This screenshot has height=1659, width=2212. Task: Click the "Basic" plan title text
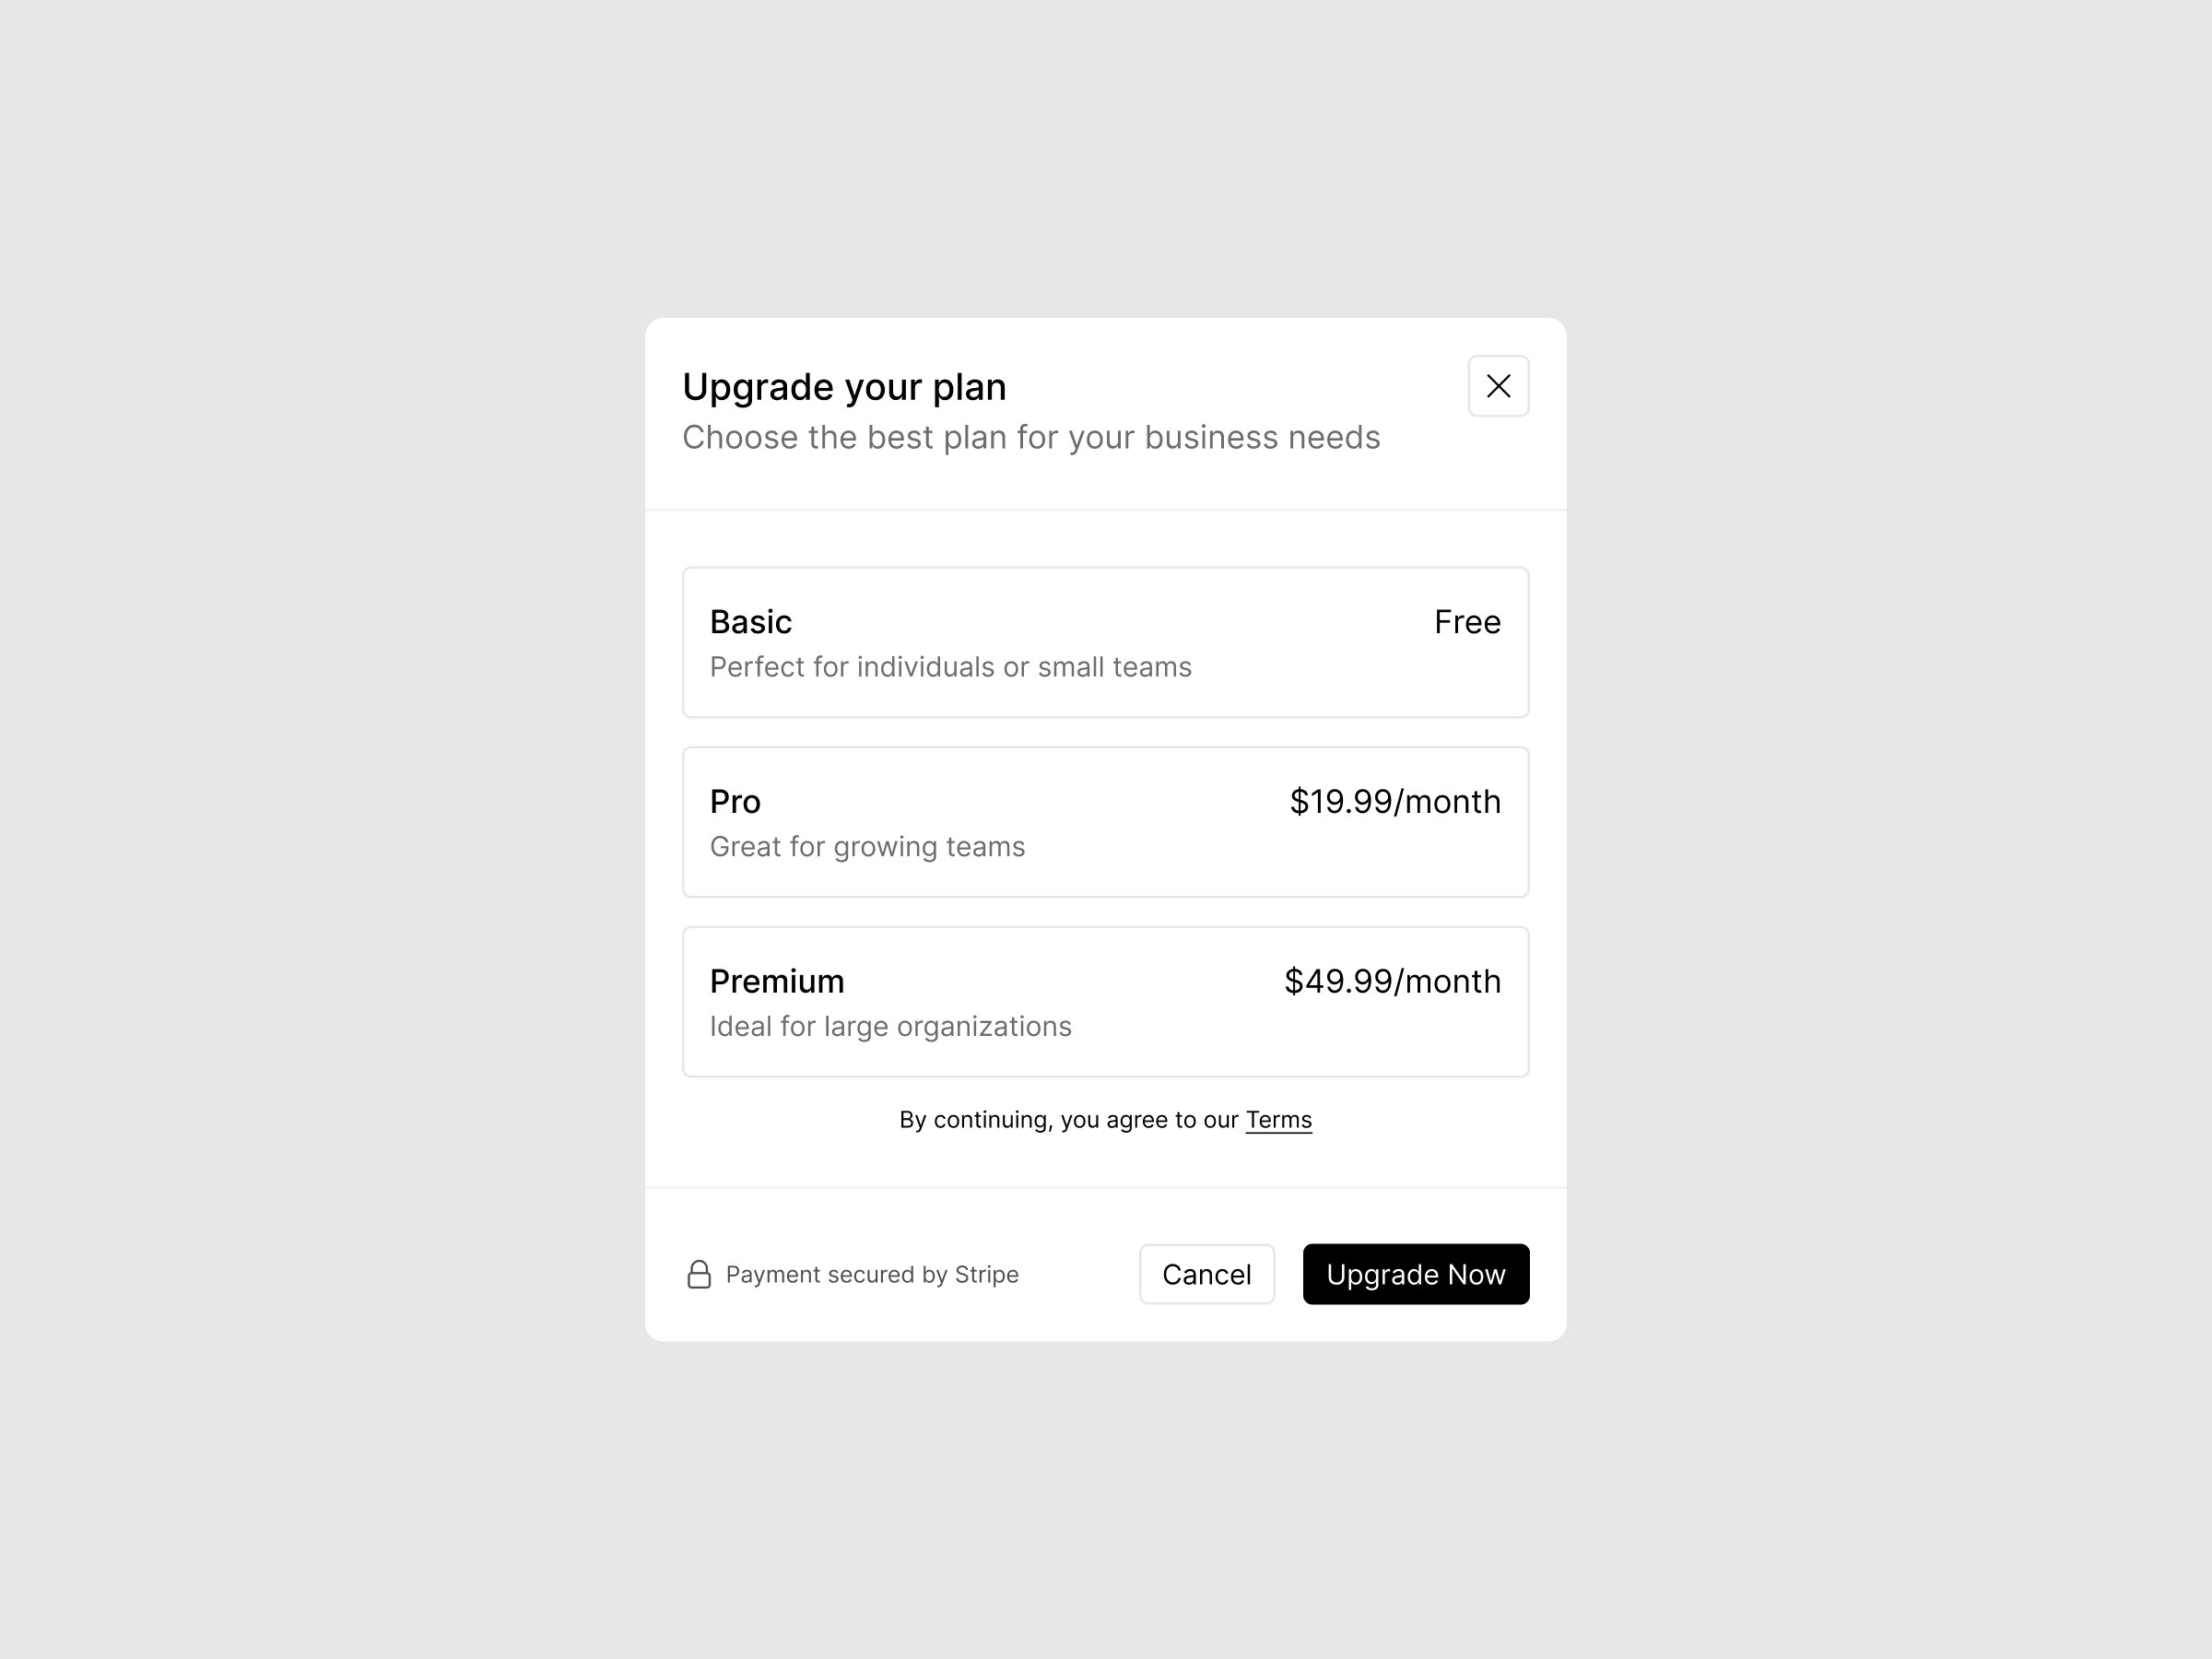point(751,622)
